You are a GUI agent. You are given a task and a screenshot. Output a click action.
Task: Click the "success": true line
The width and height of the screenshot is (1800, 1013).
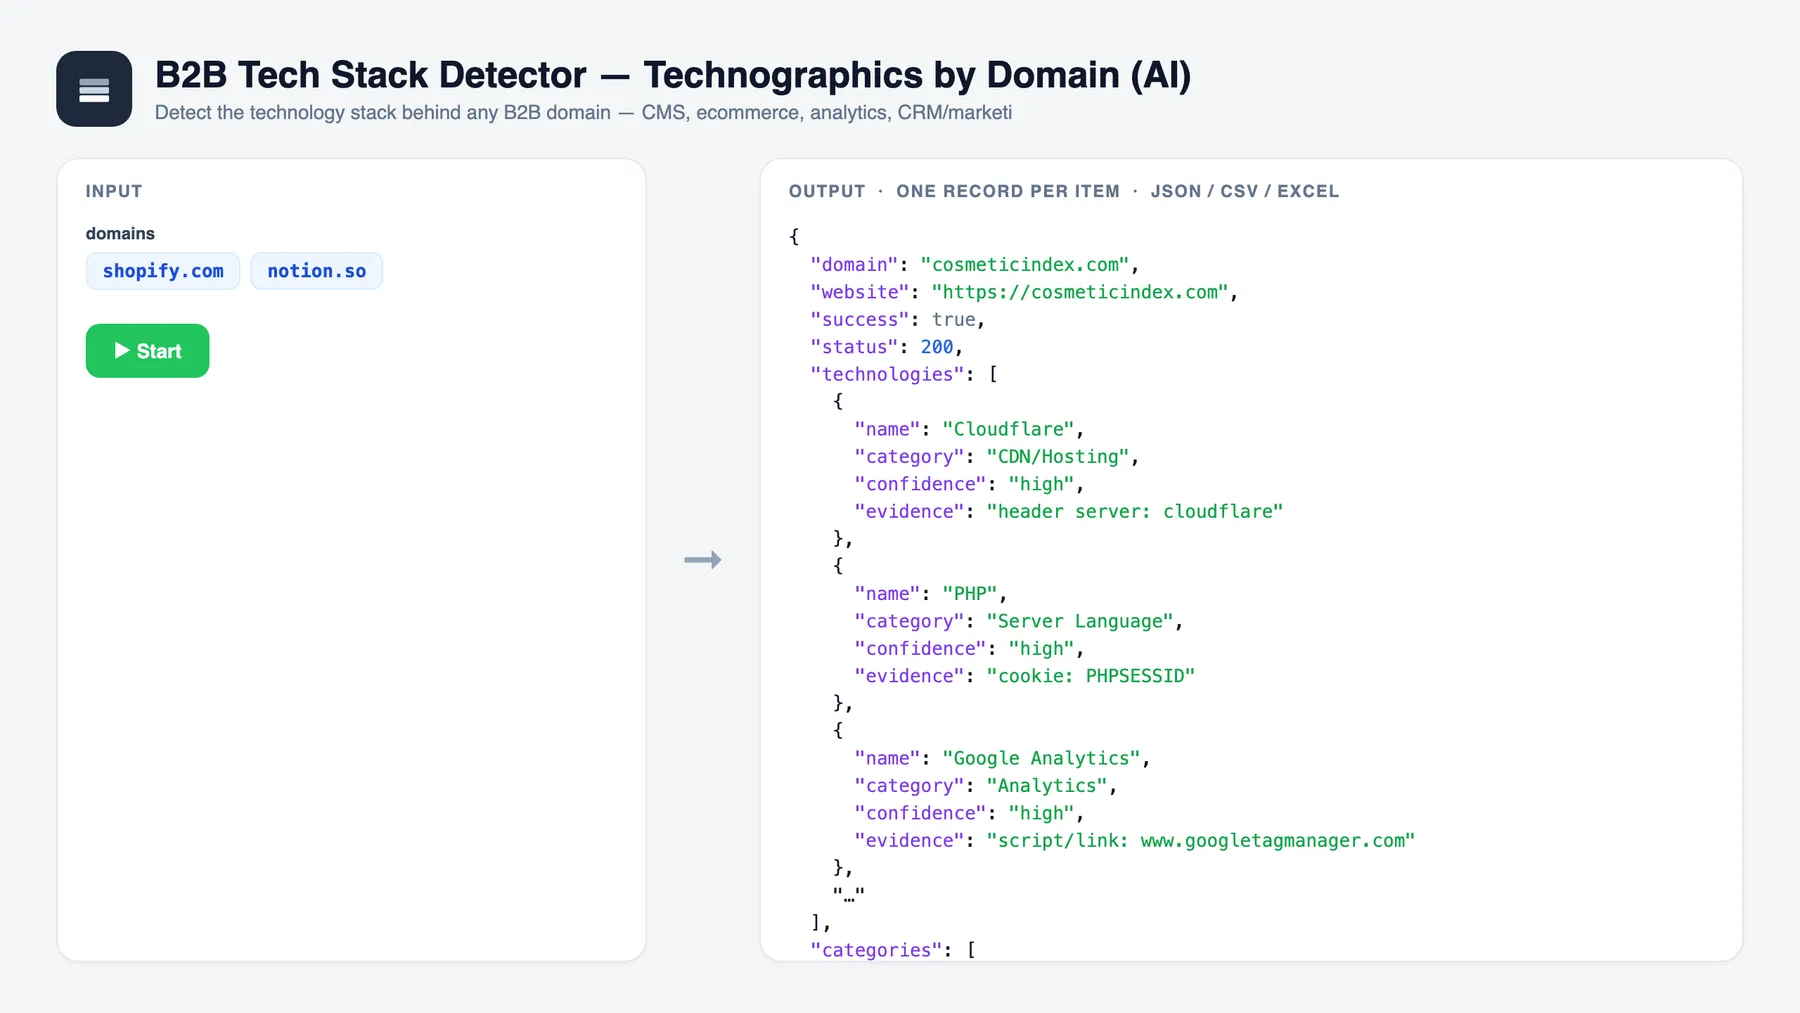click(x=898, y=320)
